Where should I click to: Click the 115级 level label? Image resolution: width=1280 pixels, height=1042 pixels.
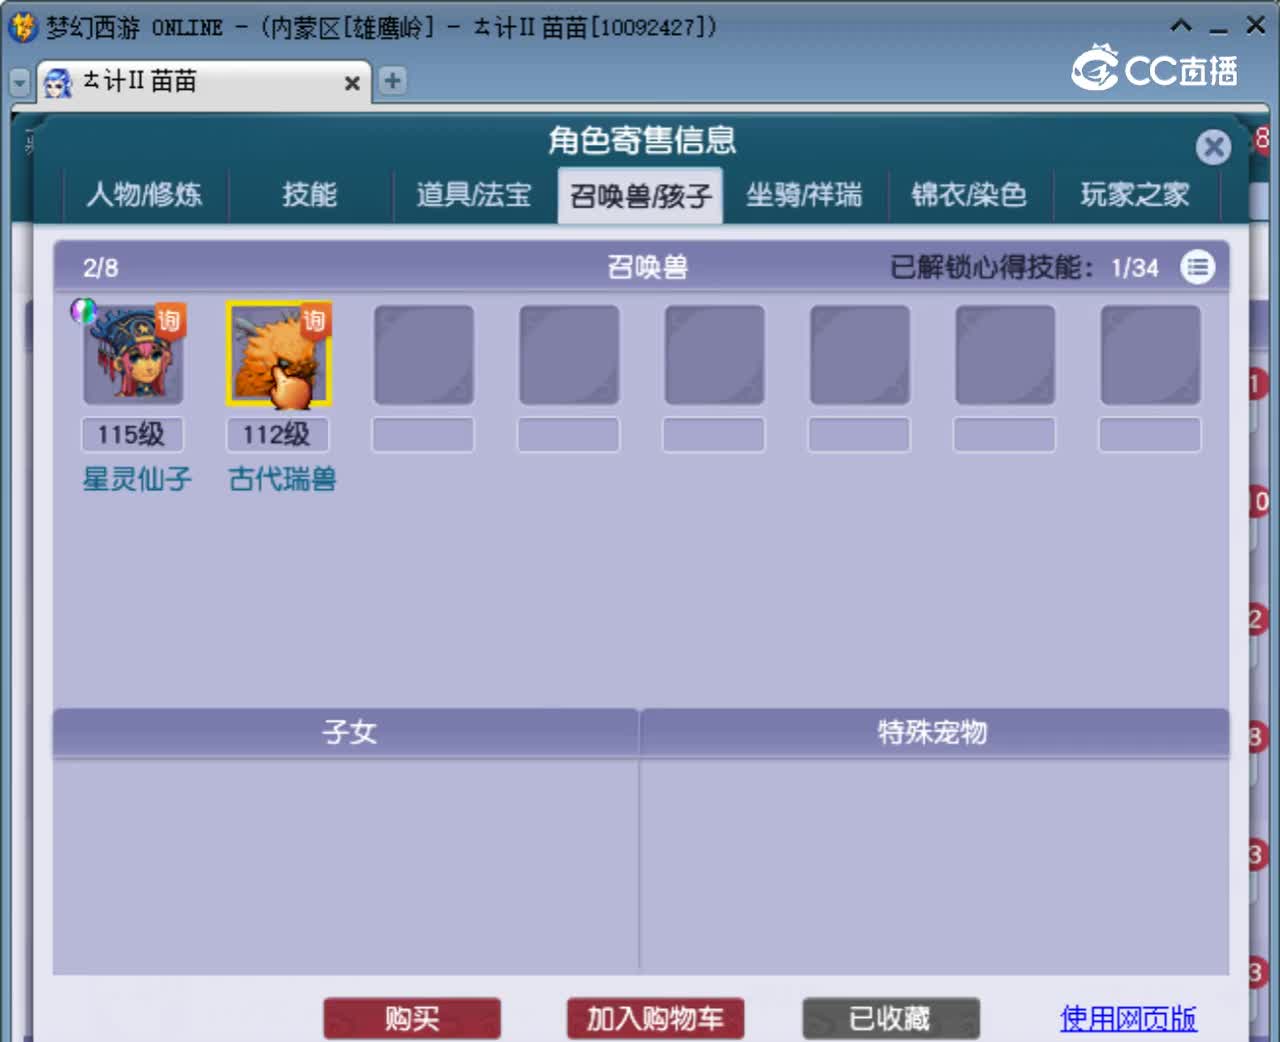click(x=132, y=434)
